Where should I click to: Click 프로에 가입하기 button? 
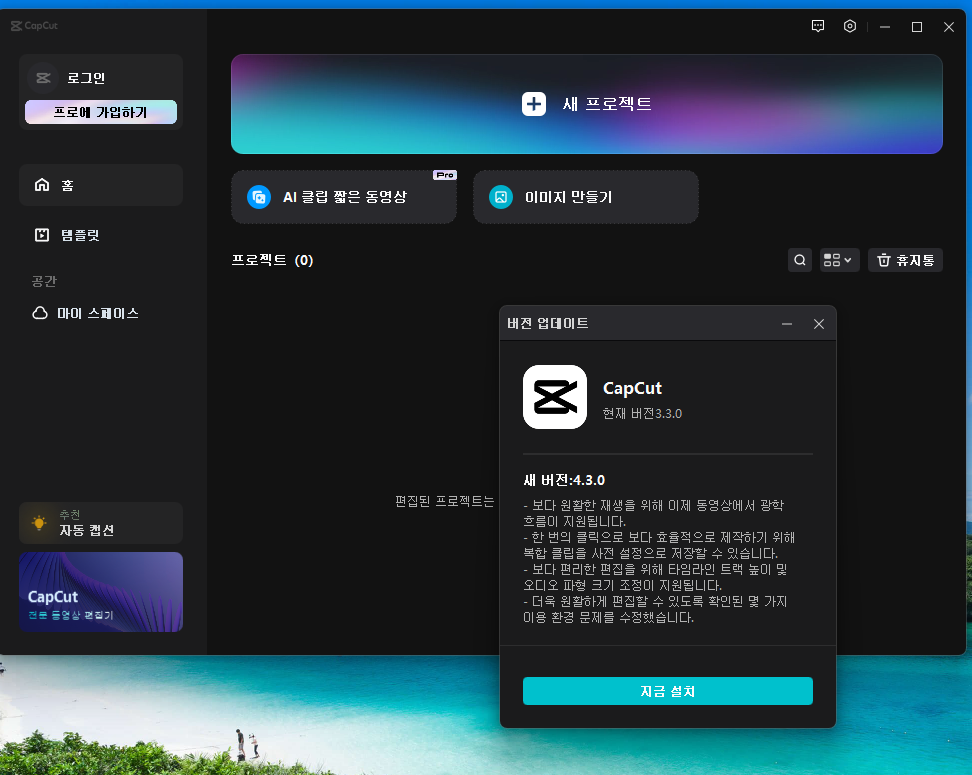coord(101,112)
